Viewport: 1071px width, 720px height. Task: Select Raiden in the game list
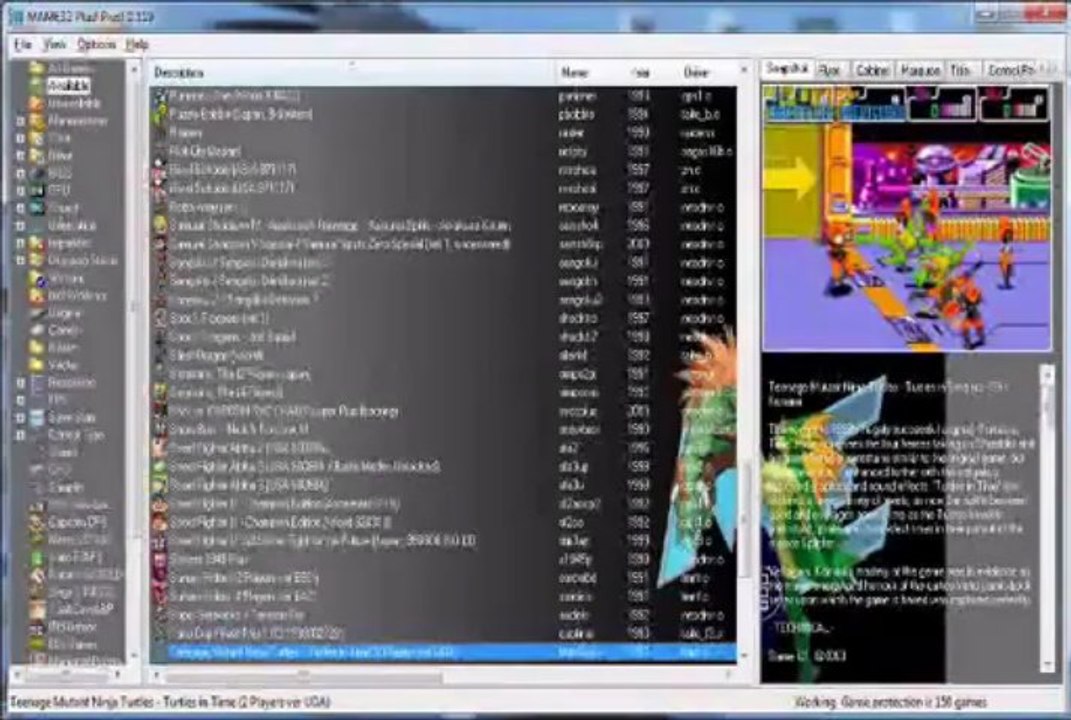443,133
